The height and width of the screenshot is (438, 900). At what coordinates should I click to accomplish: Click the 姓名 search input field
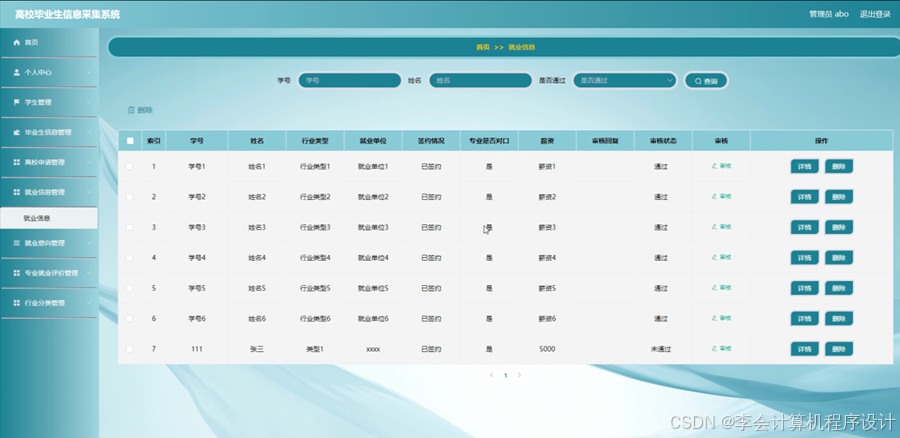(480, 81)
